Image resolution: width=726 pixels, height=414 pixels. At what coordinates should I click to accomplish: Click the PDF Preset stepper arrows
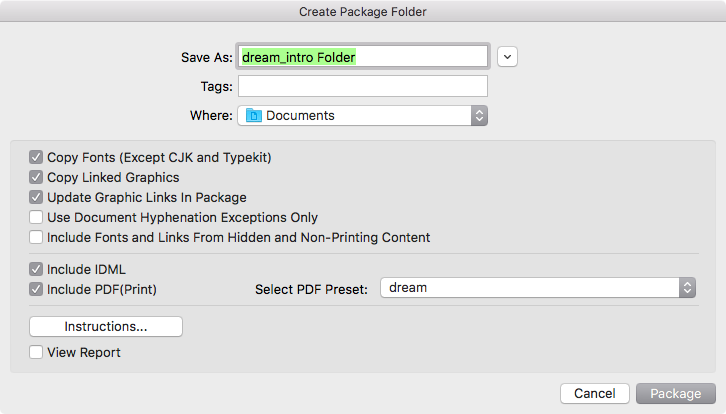point(687,288)
